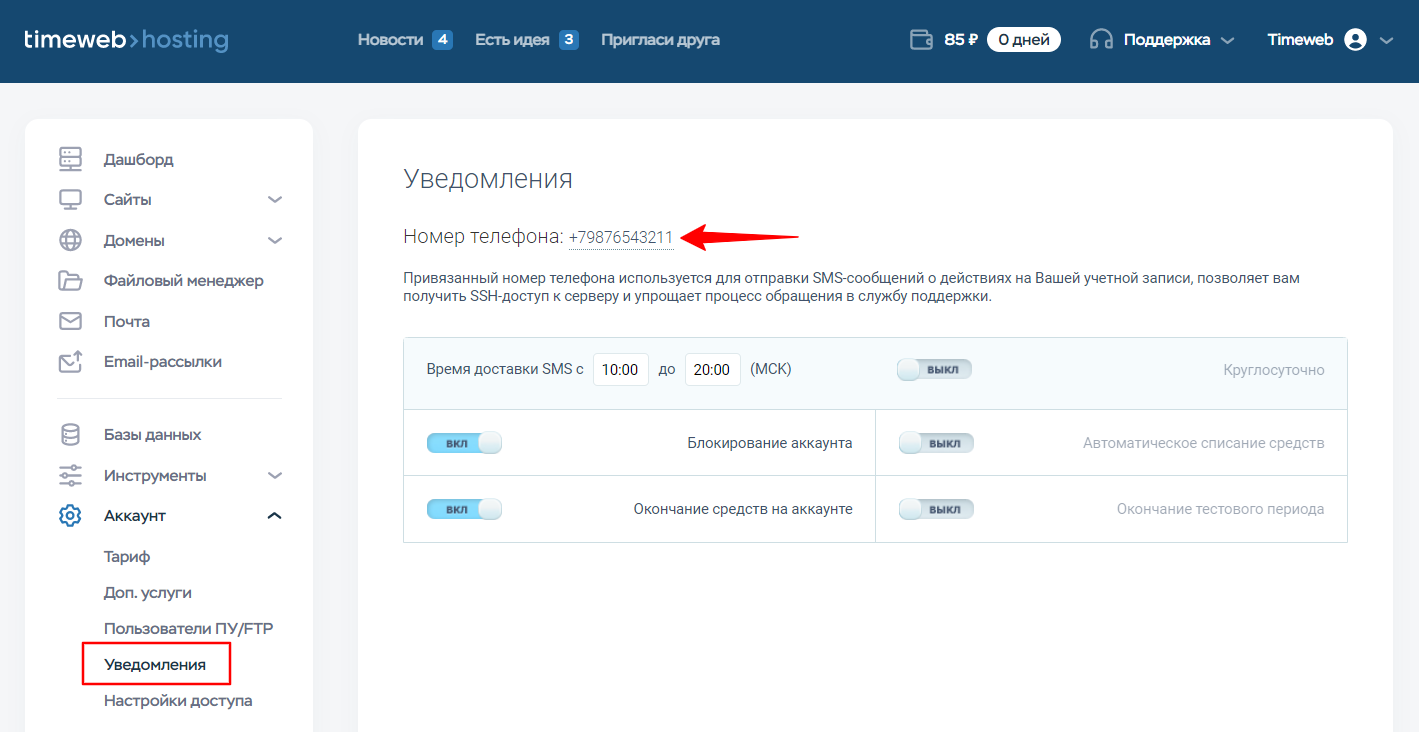
Task: Click the user avatar icon in header
Action: coord(1355,40)
